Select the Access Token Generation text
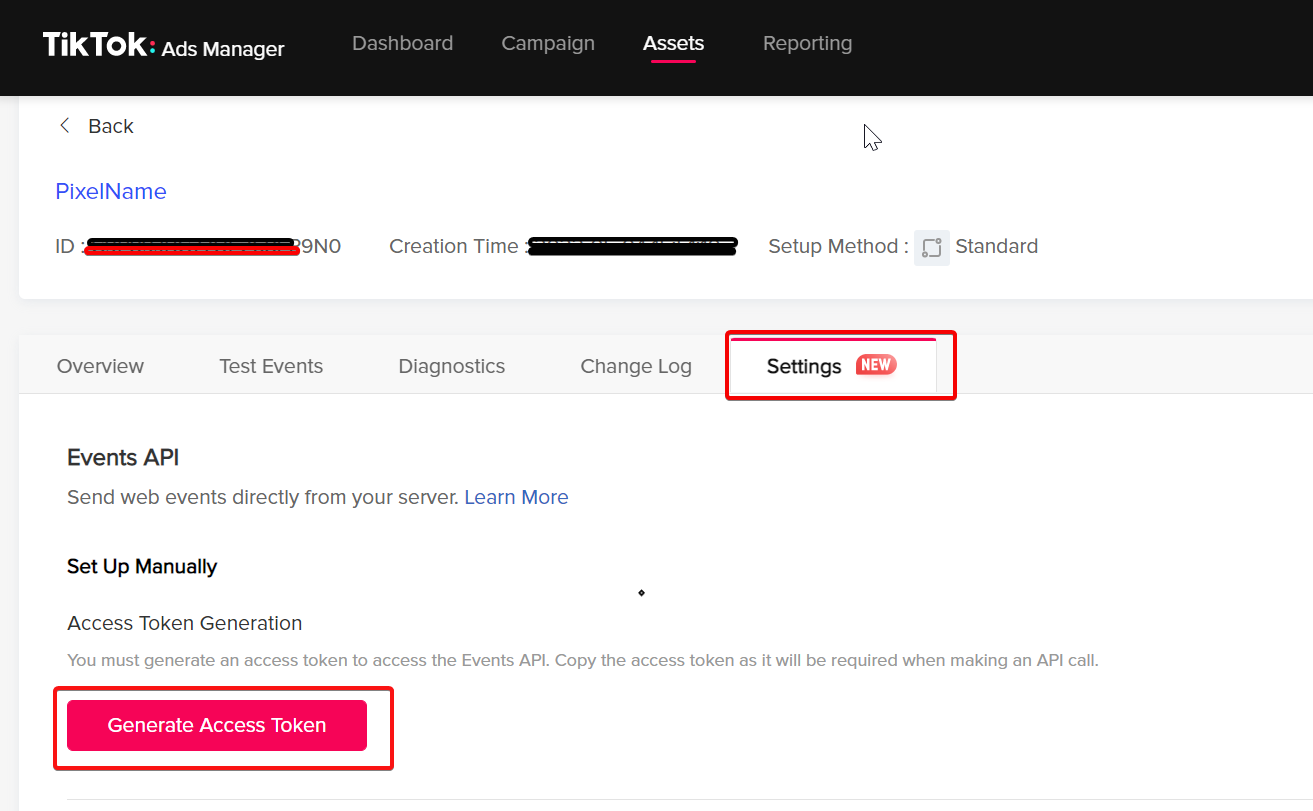The height and width of the screenshot is (811, 1313). pyautogui.click(x=184, y=623)
